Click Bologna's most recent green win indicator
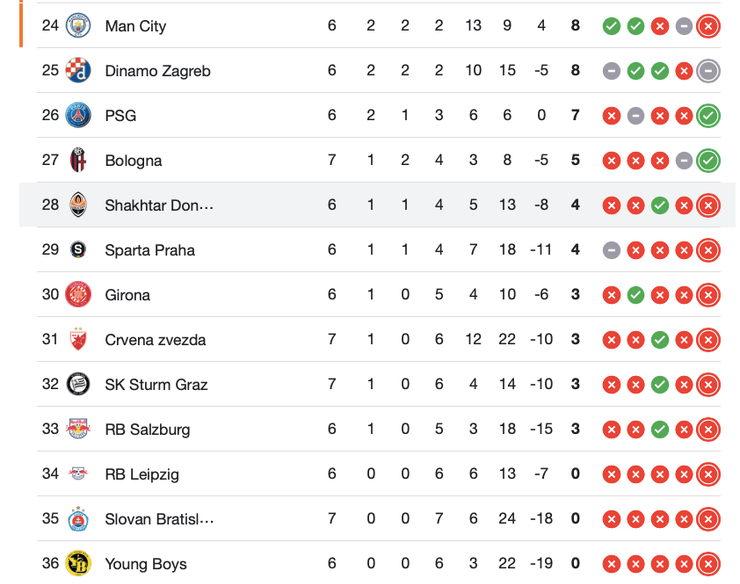 (x=708, y=160)
